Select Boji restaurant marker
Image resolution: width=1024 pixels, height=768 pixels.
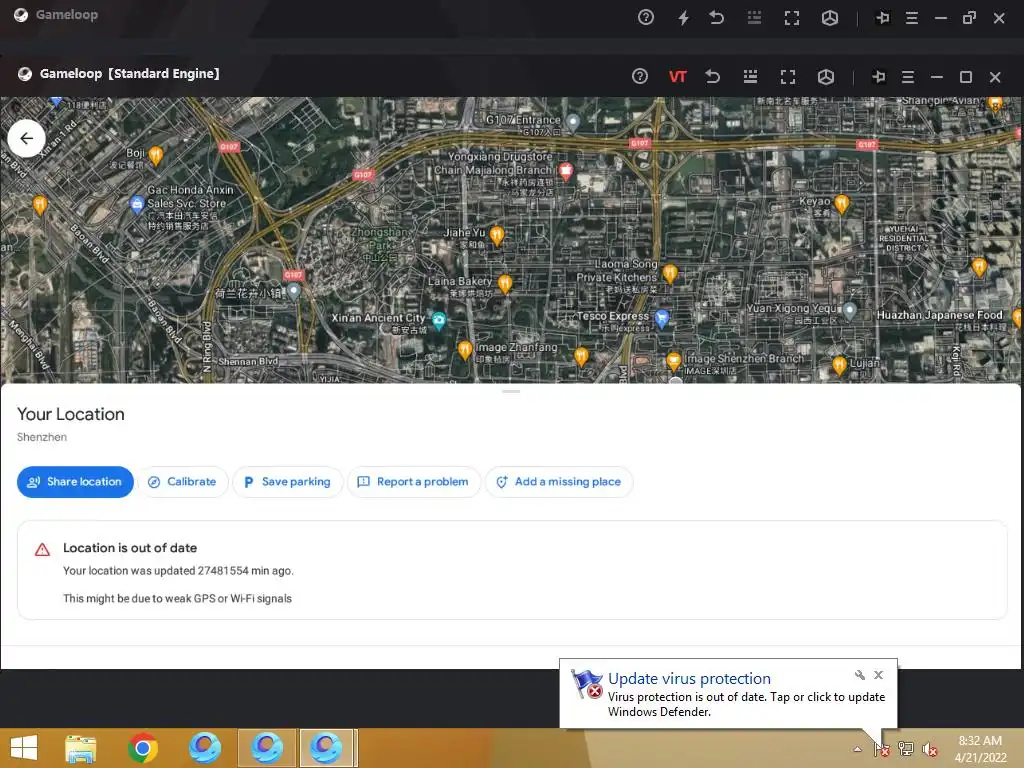click(x=155, y=155)
